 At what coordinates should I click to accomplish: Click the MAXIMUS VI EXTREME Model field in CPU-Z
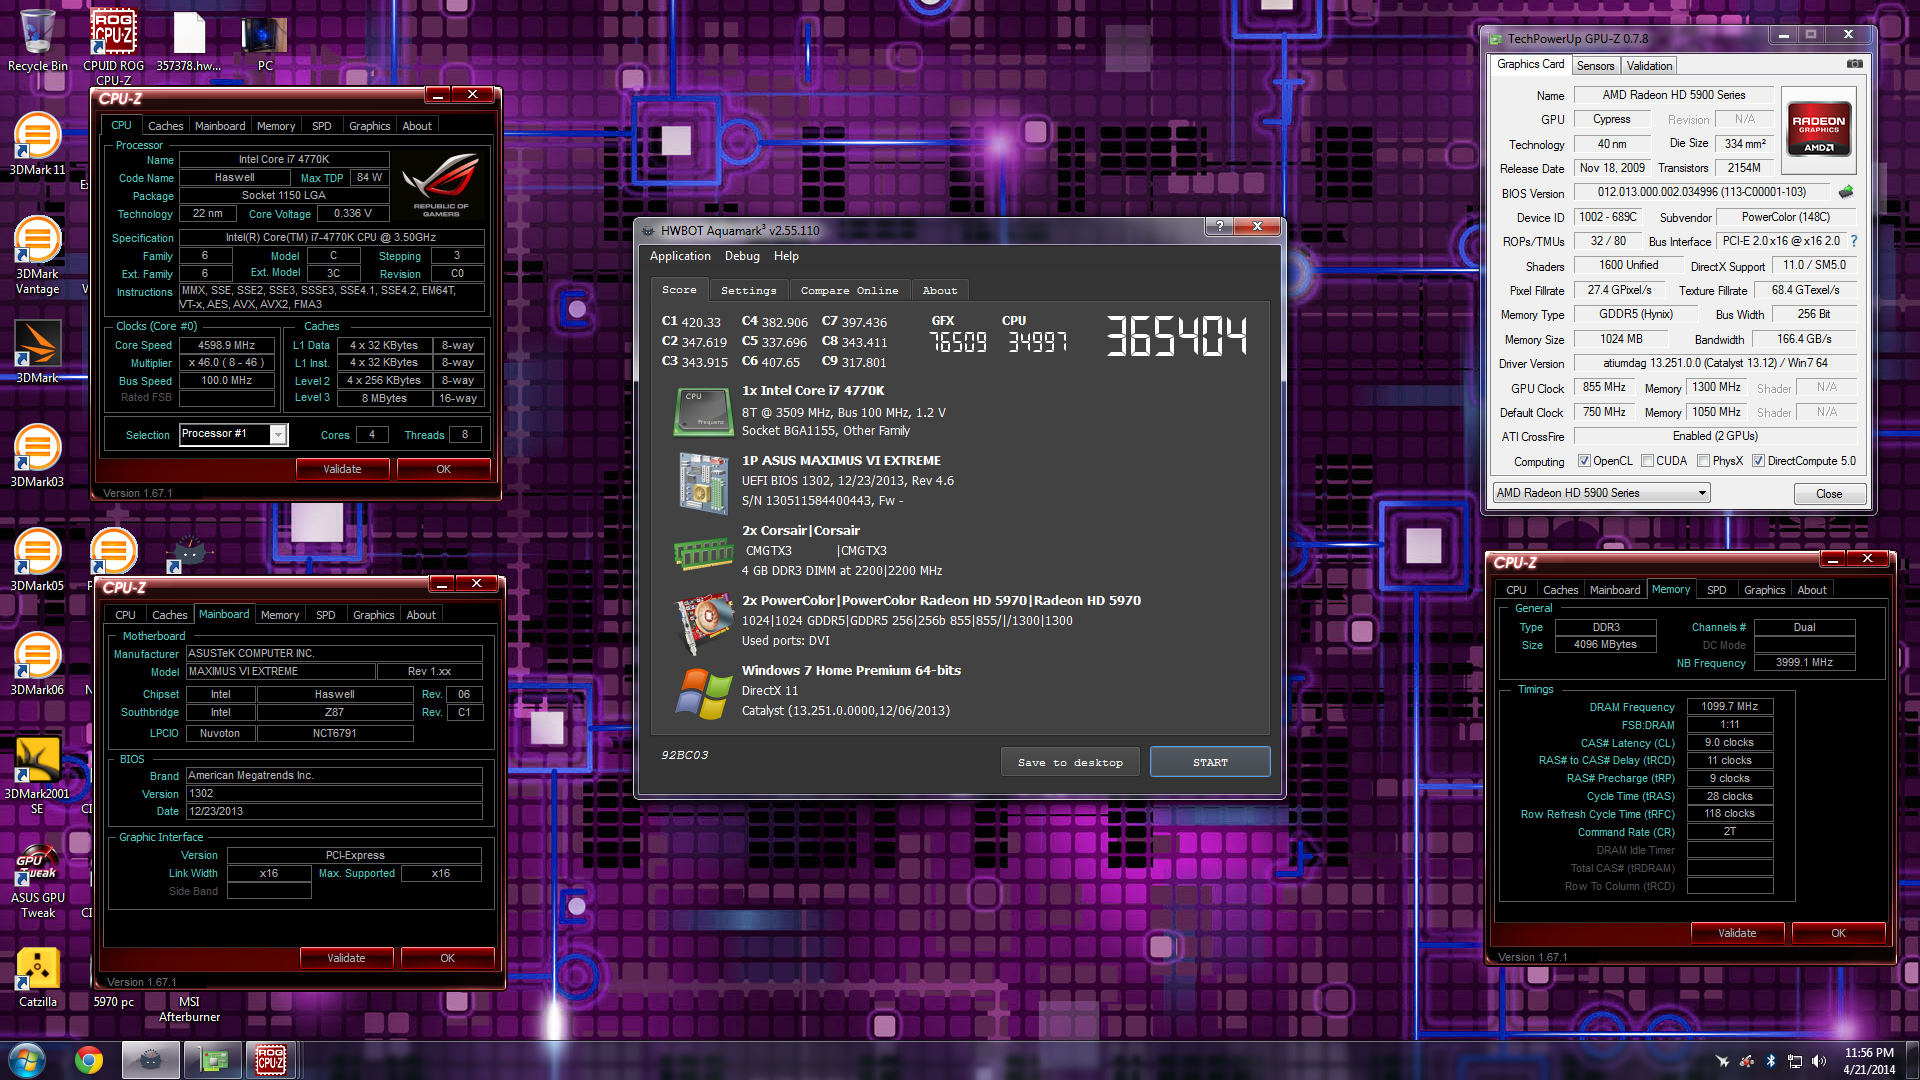click(281, 672)
